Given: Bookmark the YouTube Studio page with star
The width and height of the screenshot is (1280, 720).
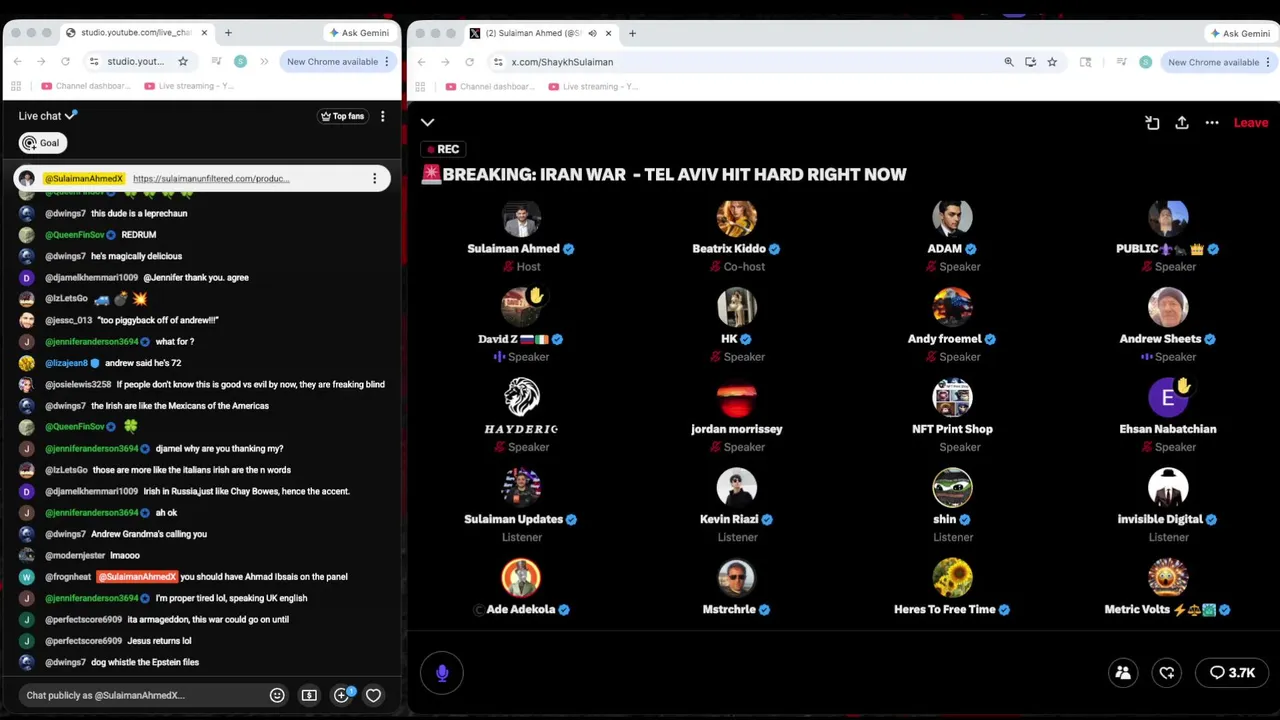Looking at the screenshot, I should (183, 61).
